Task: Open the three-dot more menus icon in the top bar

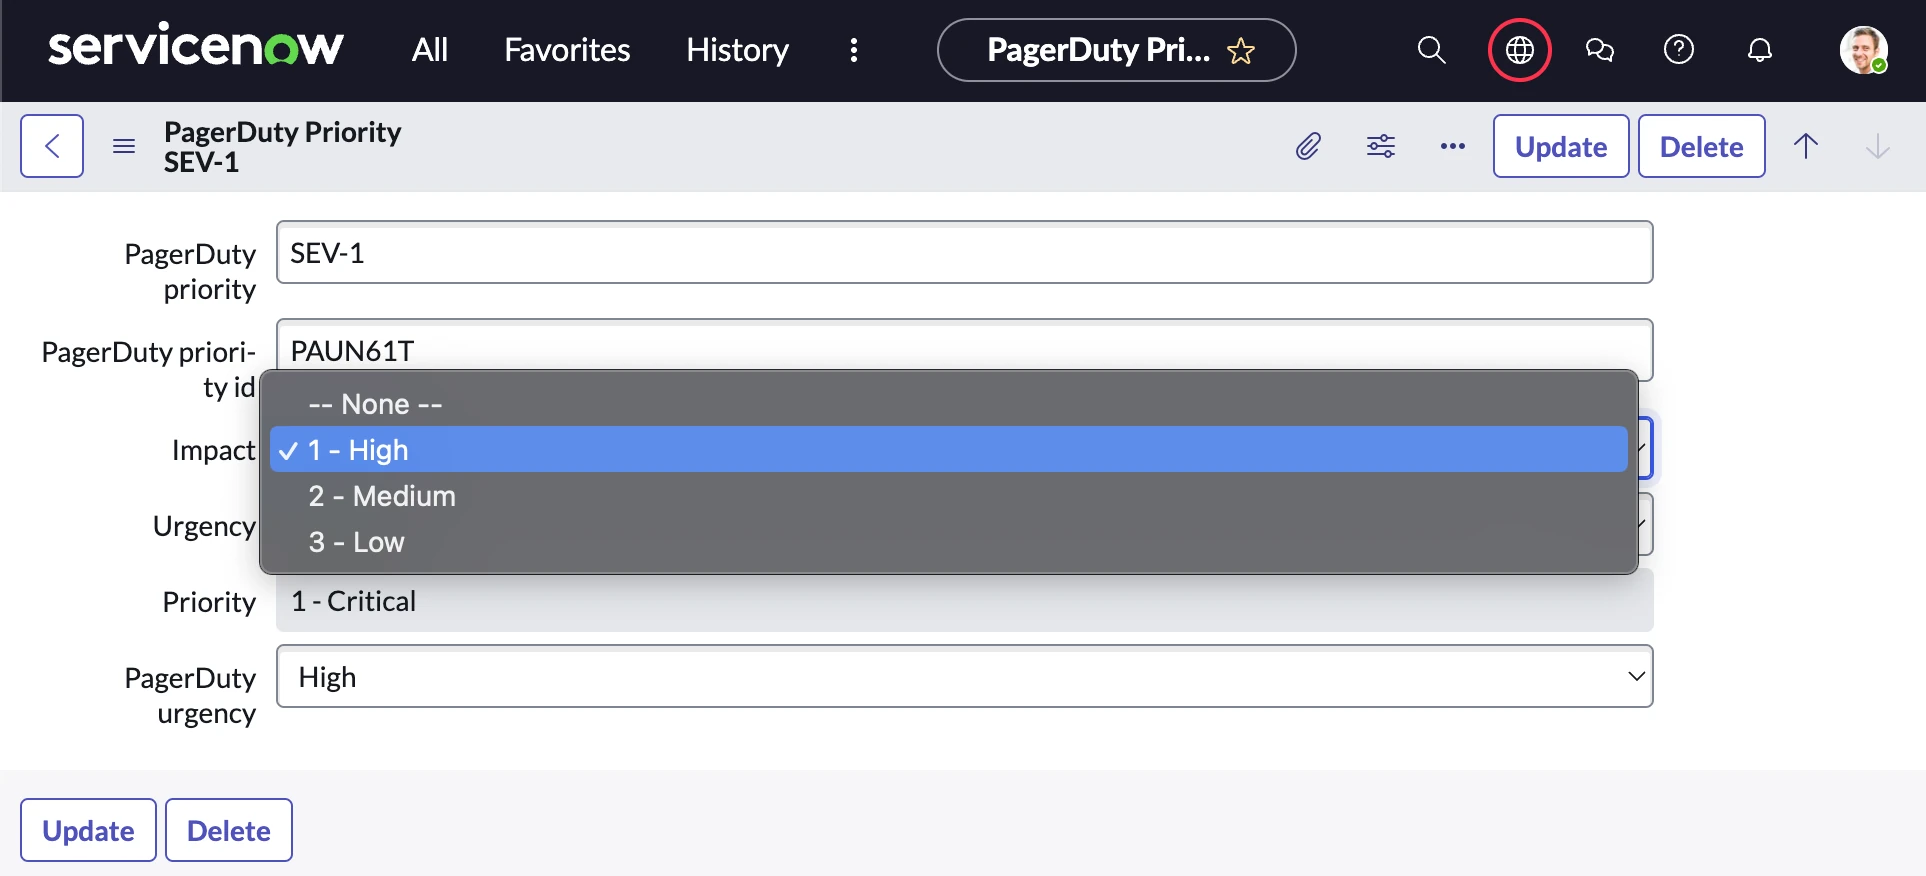Action: [853, 50]
